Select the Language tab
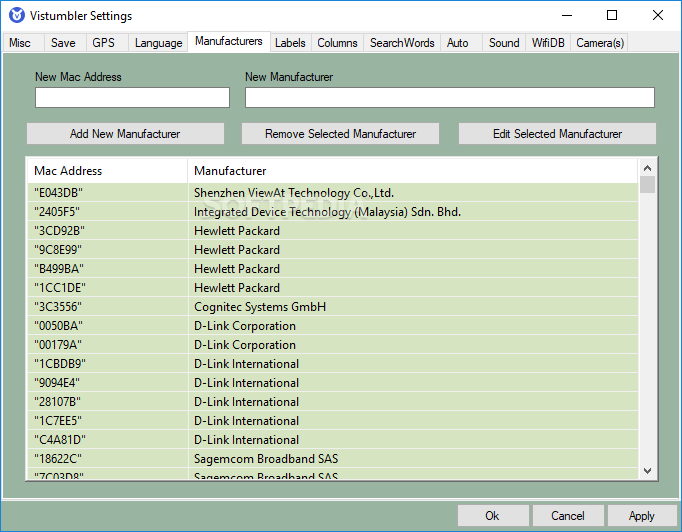Image resolution: width=682 pixels, height=532 pixels. tap(158, 43)
